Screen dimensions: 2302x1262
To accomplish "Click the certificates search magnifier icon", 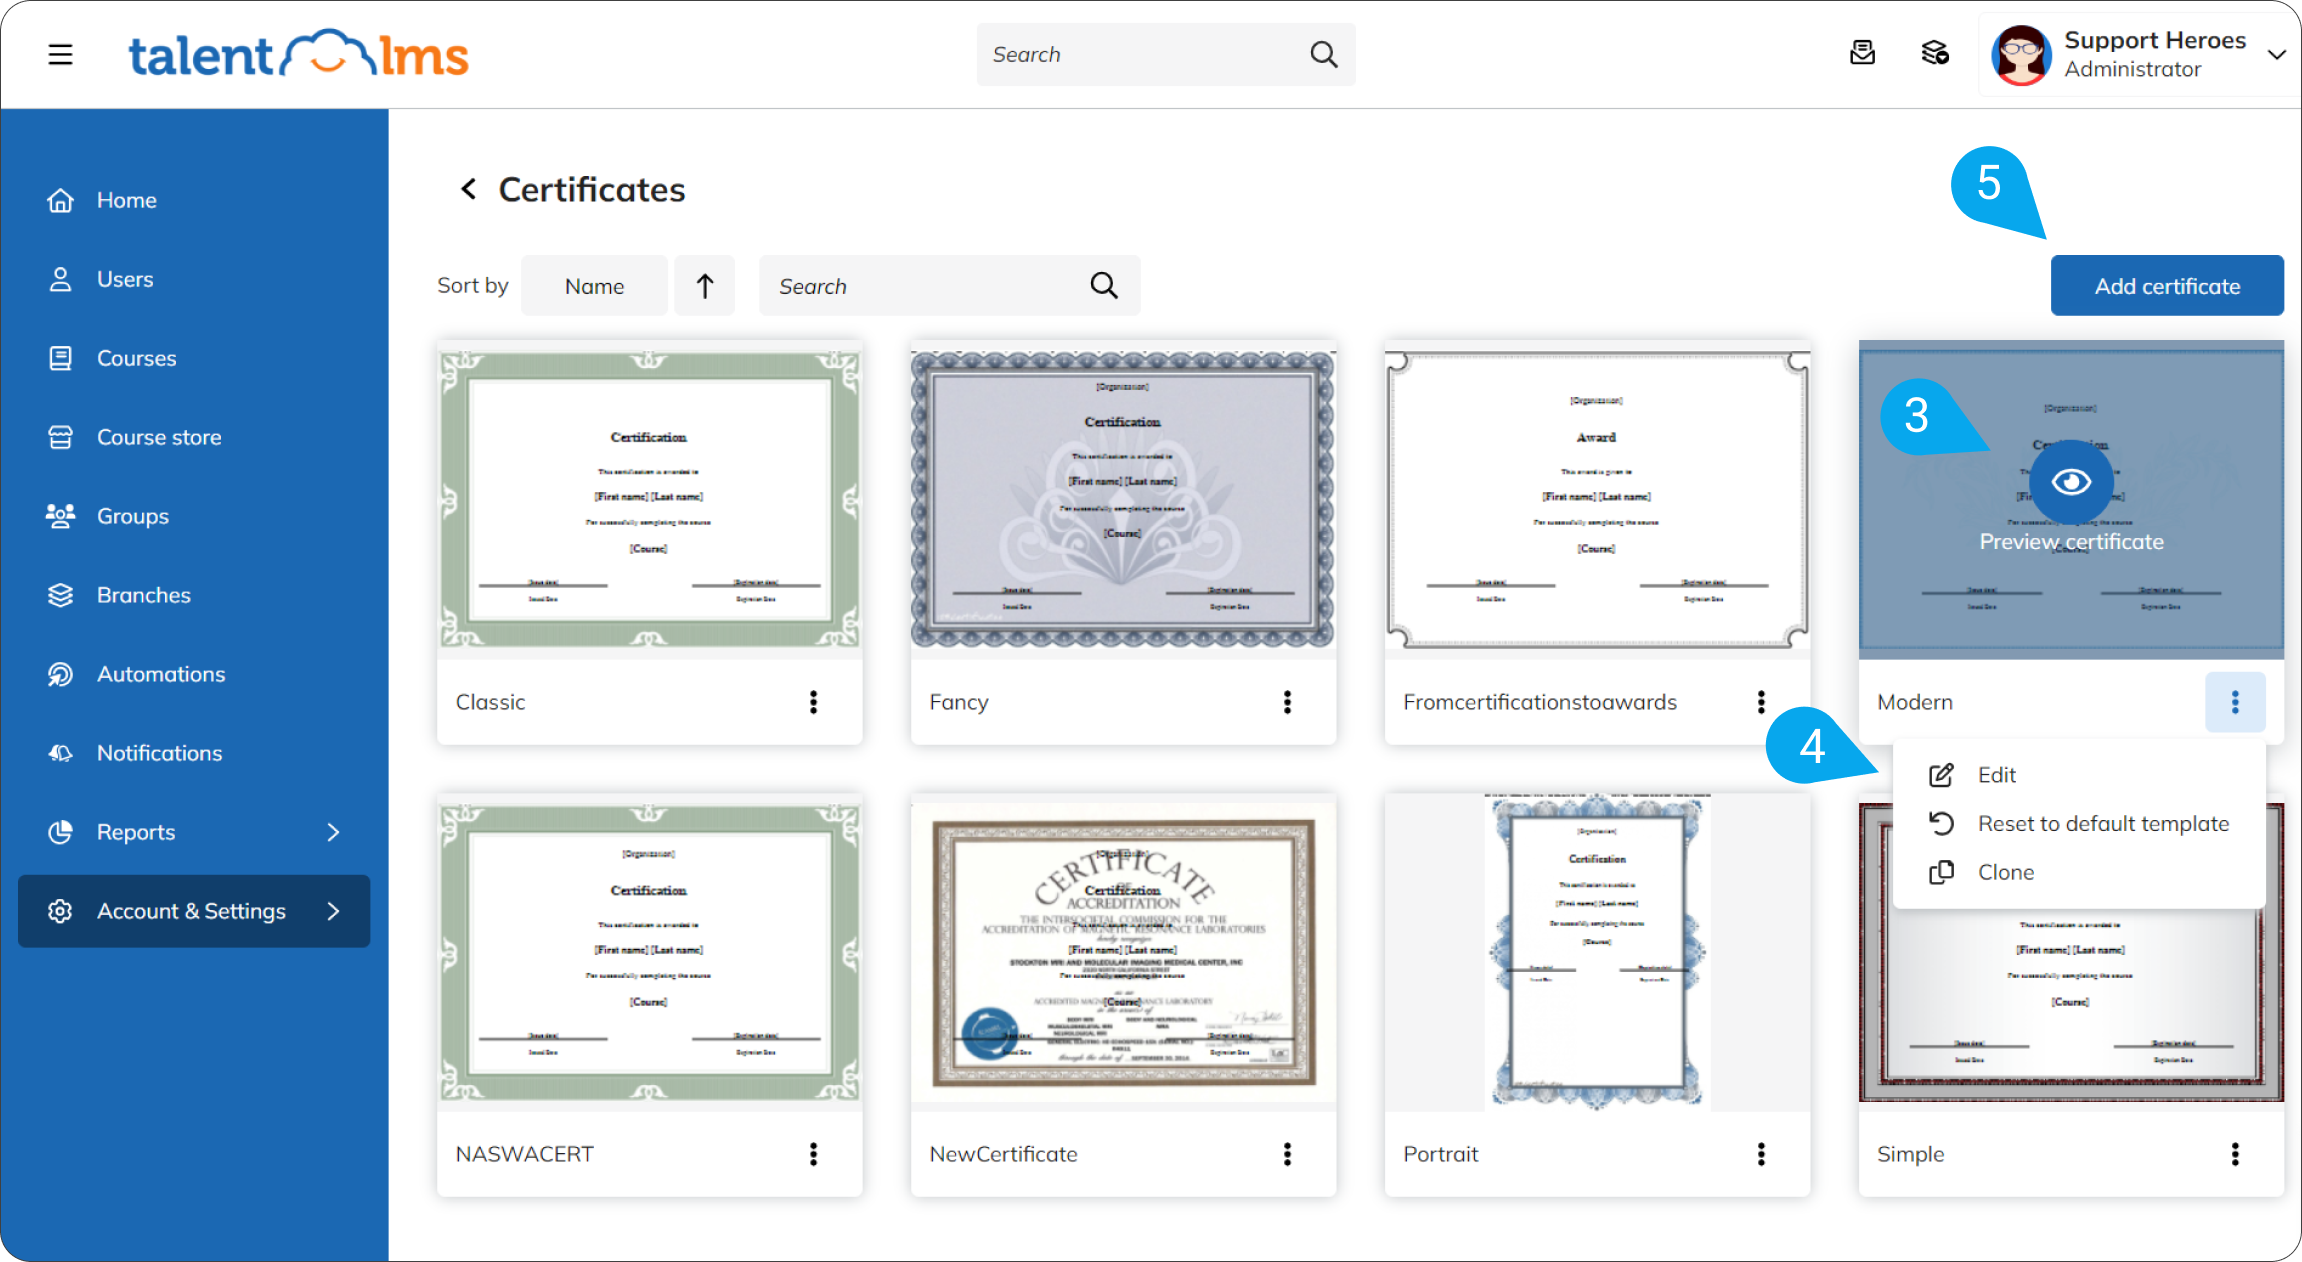I will point(1103,286).
